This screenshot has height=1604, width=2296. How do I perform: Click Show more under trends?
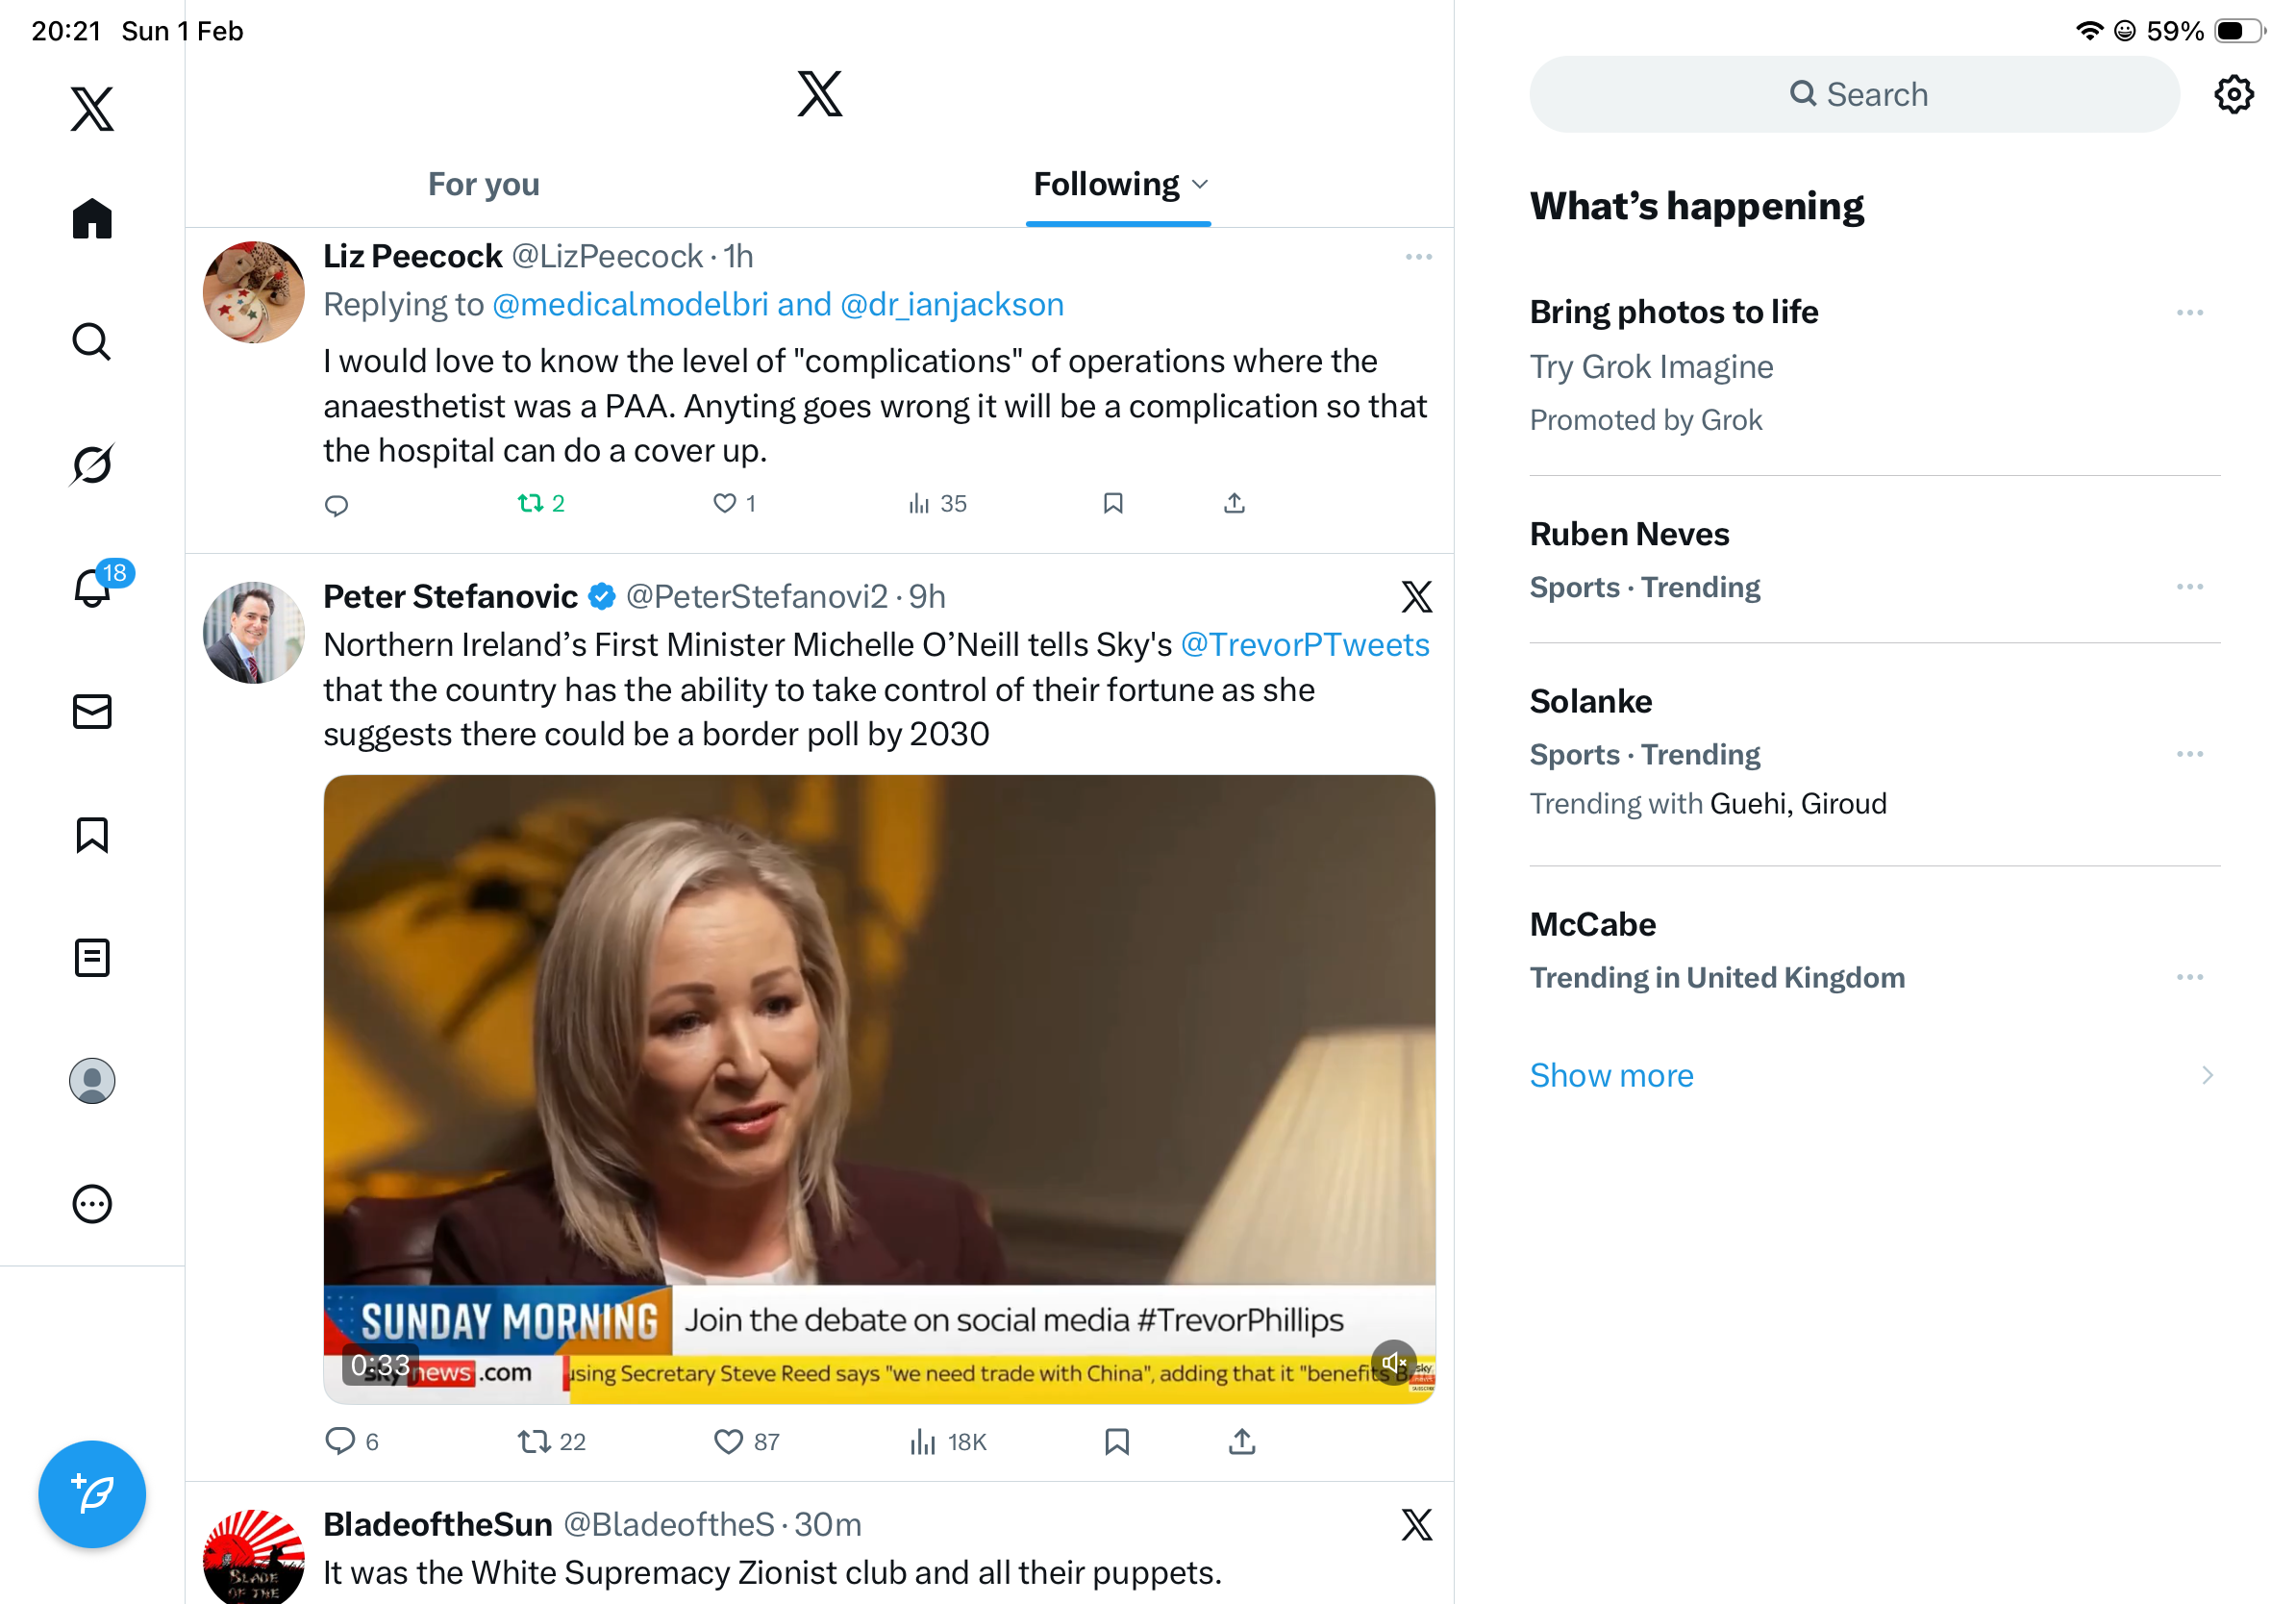tap(1611, 1075)
